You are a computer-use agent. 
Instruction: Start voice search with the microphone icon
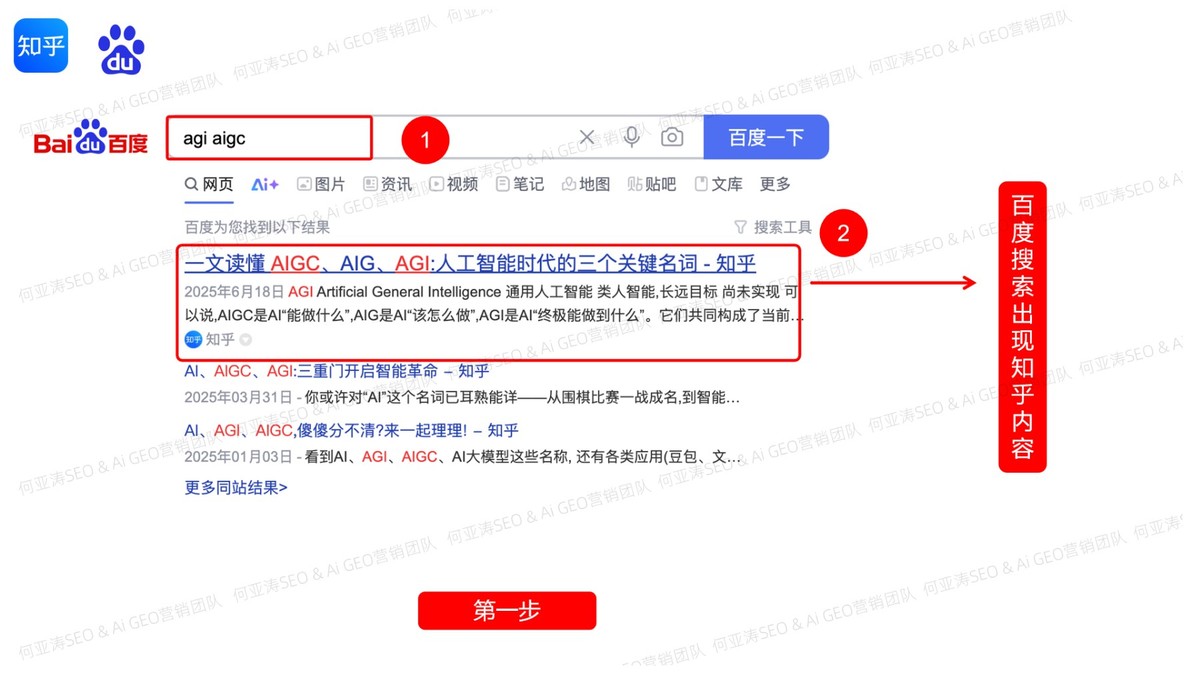click(x=632, y=137)
